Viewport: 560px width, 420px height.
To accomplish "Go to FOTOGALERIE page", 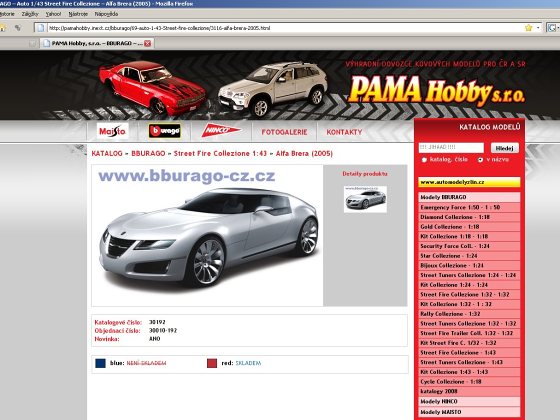I will click(x=284, y=132).
